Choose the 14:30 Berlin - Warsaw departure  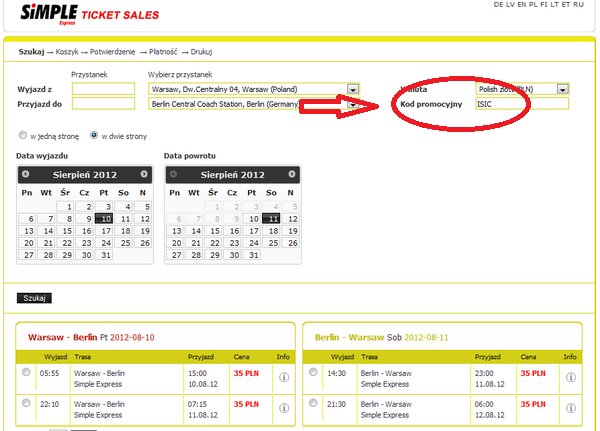coord(313,372)
